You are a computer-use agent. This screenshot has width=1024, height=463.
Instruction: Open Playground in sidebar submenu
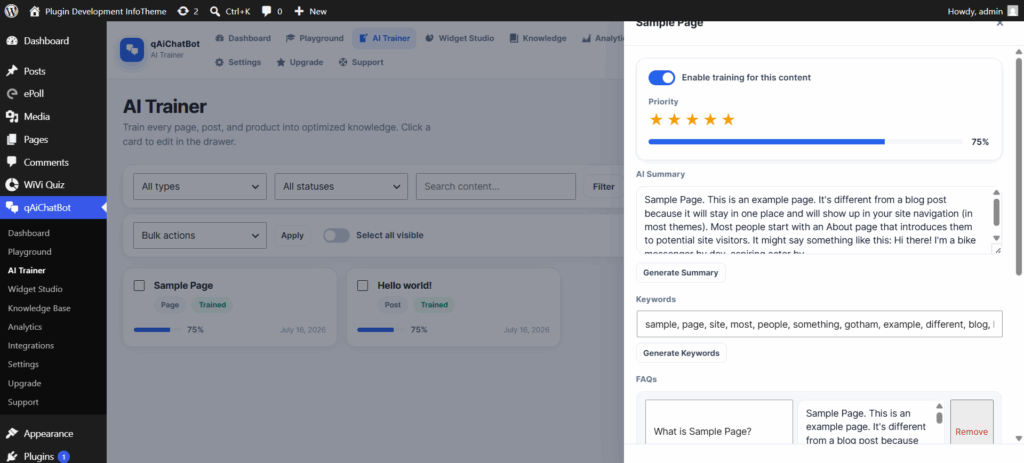29,252
